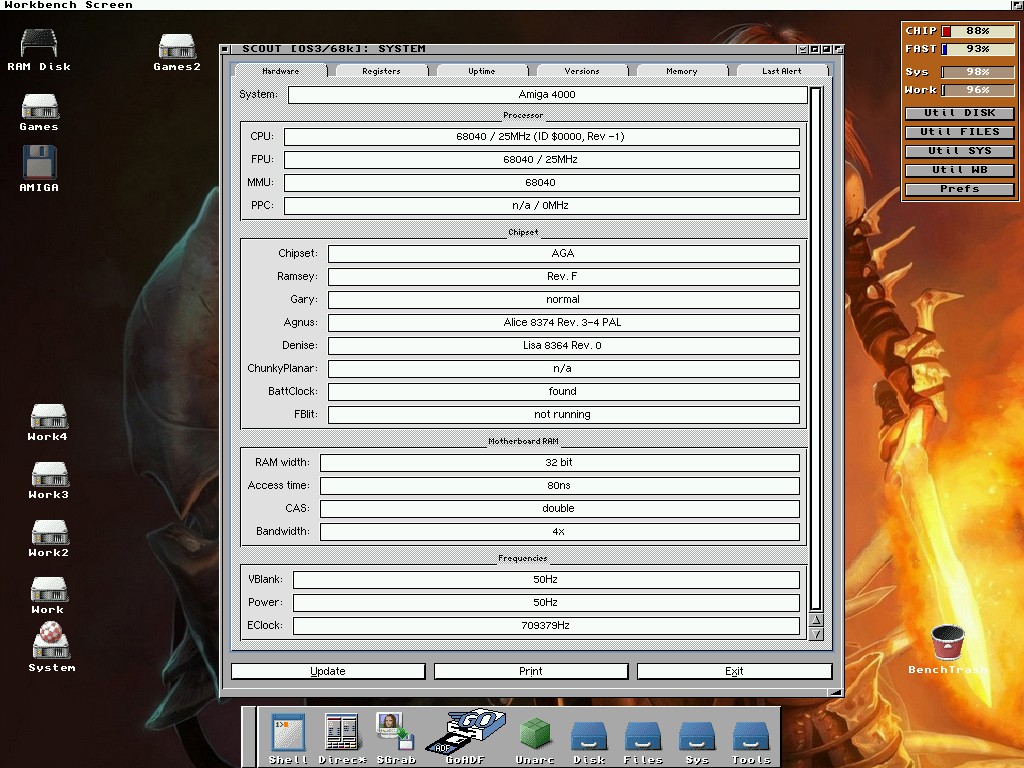Click the Chipset value AGA

pyautogui.click(x=564, y=253)
